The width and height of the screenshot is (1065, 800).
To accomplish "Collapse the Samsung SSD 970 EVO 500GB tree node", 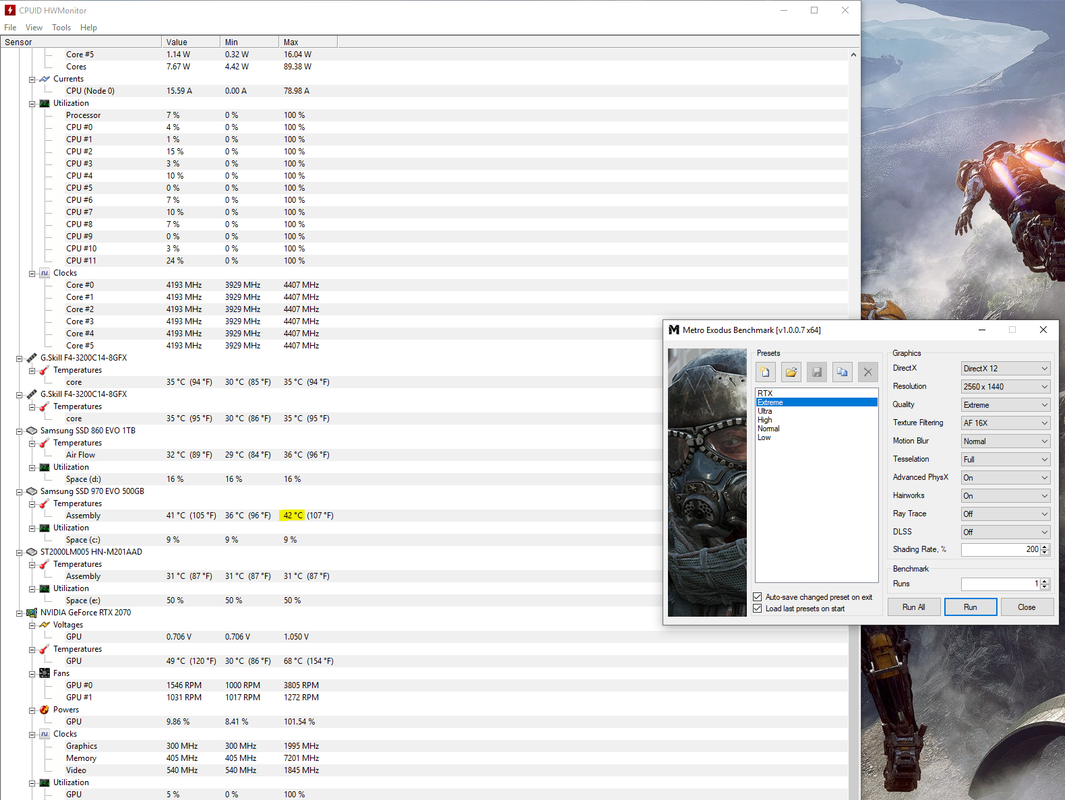I will click(19, 492).
